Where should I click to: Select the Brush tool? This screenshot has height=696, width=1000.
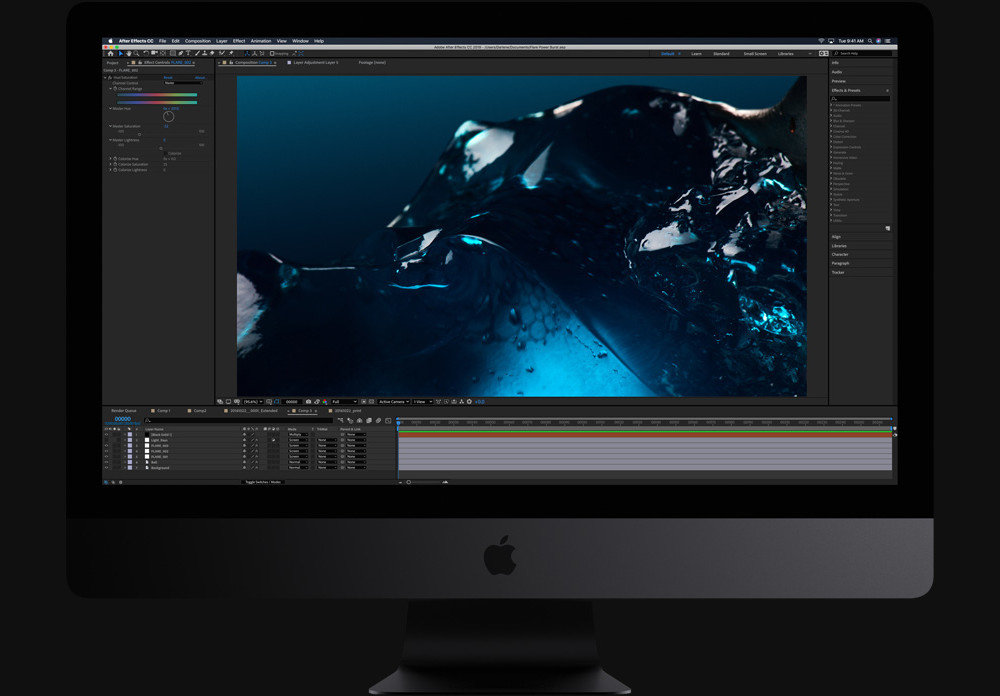198,53
